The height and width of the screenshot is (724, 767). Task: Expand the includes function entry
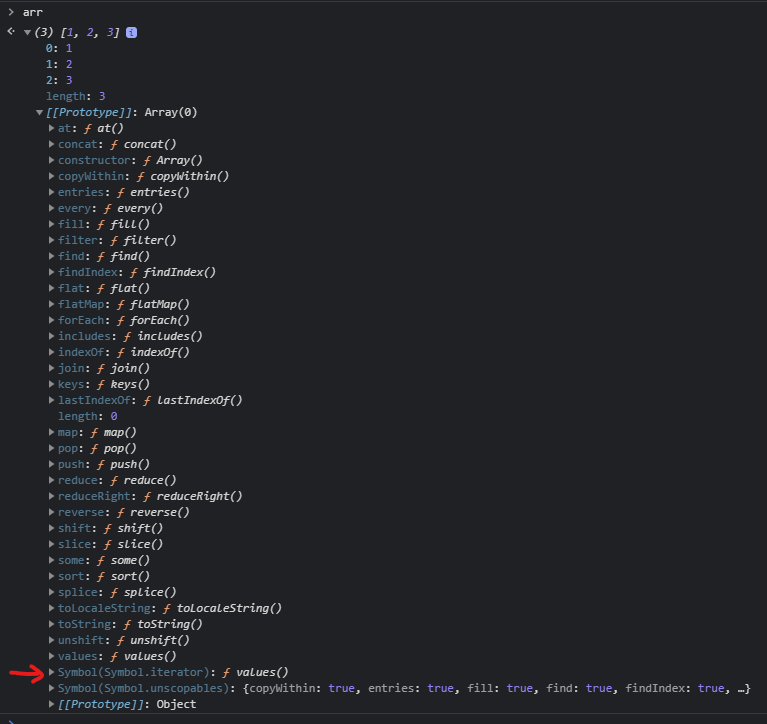click(x=51, y=337)
